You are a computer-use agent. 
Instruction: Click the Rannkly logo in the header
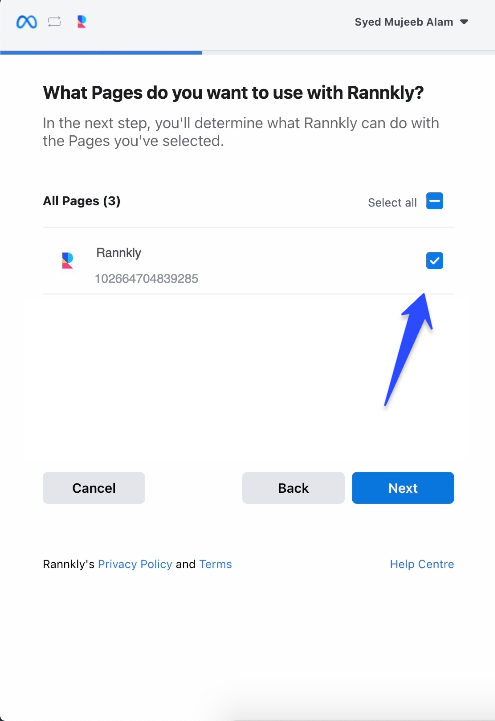tap(82, 22)
